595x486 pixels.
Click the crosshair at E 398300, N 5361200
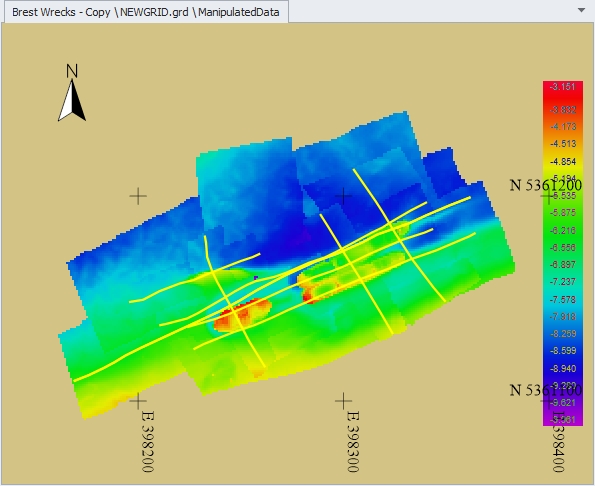pos(343,197)
